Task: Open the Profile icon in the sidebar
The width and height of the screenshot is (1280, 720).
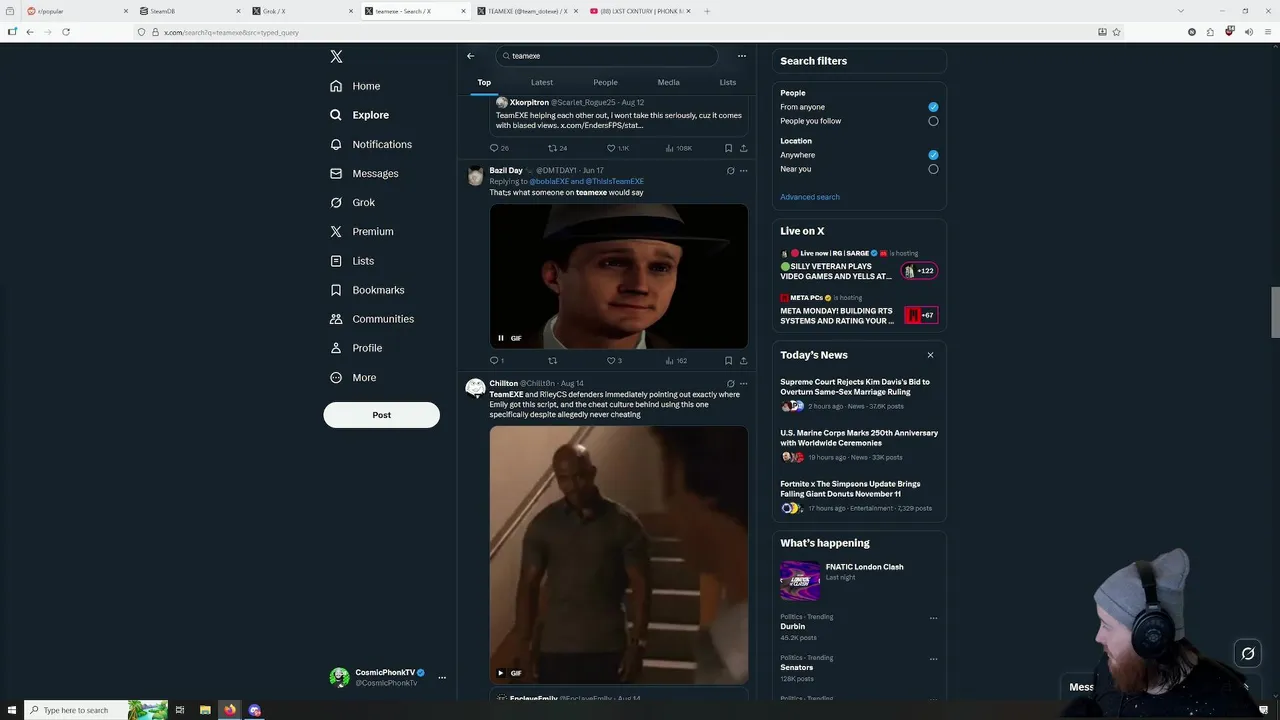Action: [336, 348]
